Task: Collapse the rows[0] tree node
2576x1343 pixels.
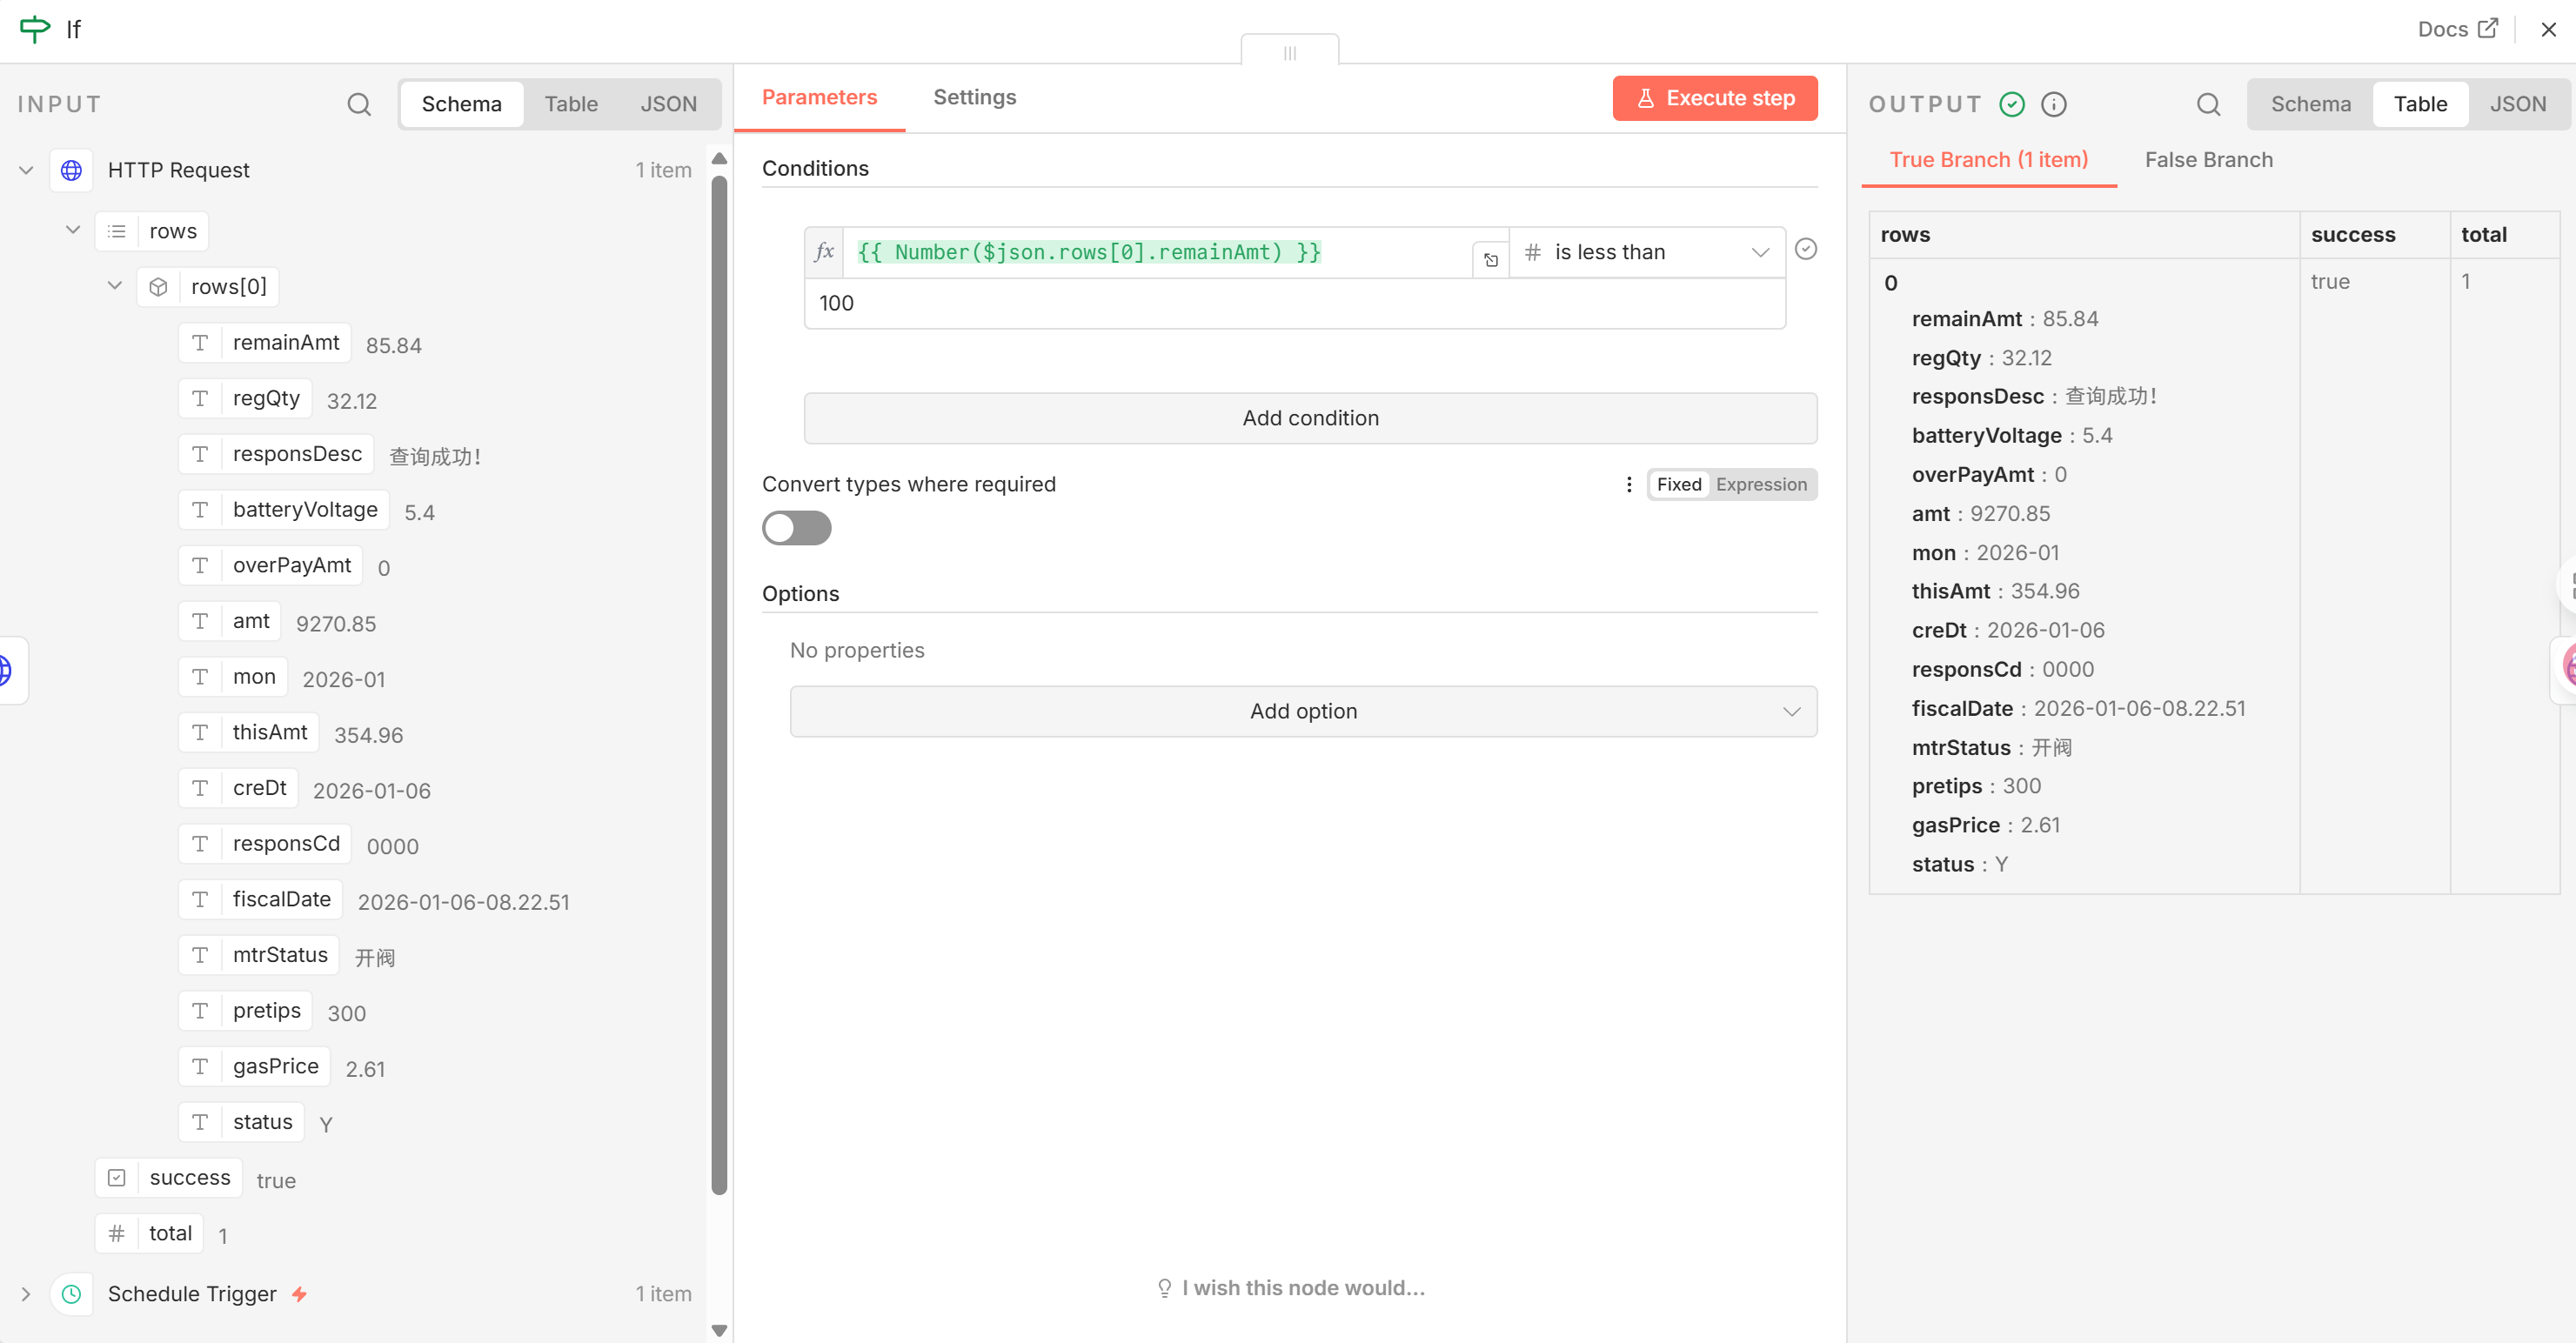Action: (x=115, y=286)
